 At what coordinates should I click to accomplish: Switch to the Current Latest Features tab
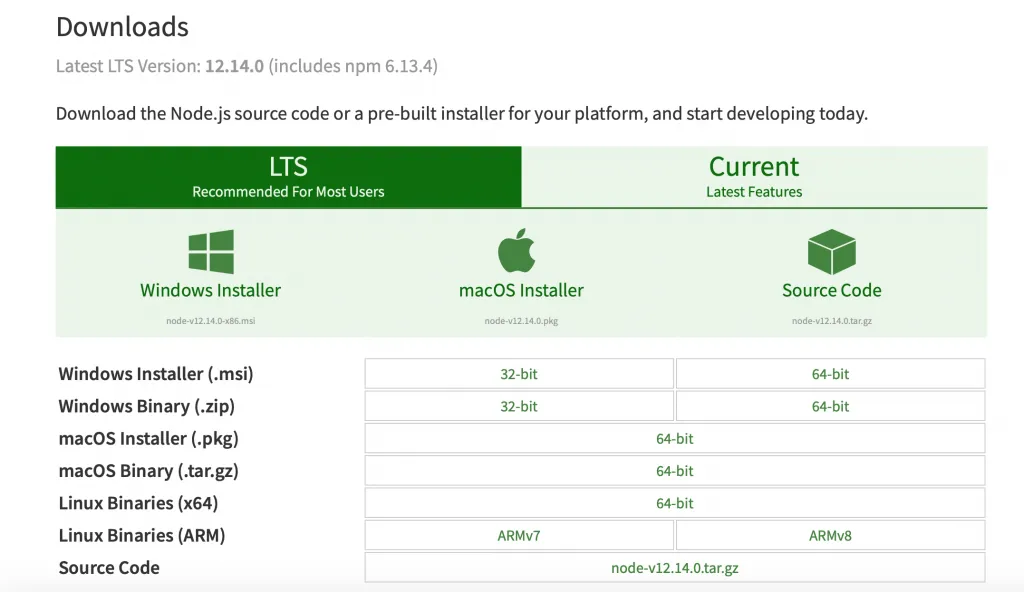(x=754, y=176)
